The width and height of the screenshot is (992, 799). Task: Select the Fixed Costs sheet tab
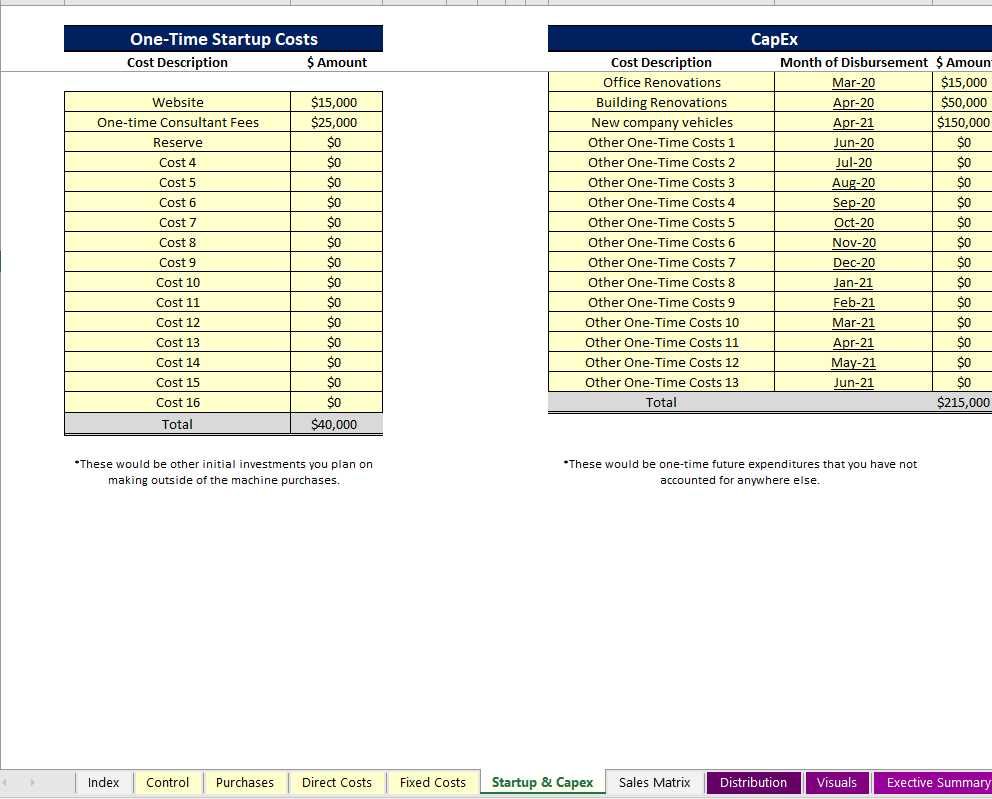(x=433, y=783)
